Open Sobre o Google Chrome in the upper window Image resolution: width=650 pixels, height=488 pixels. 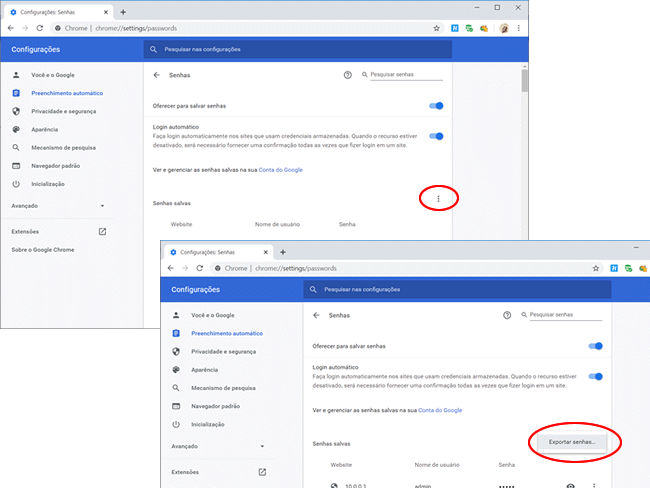(43, 250)
